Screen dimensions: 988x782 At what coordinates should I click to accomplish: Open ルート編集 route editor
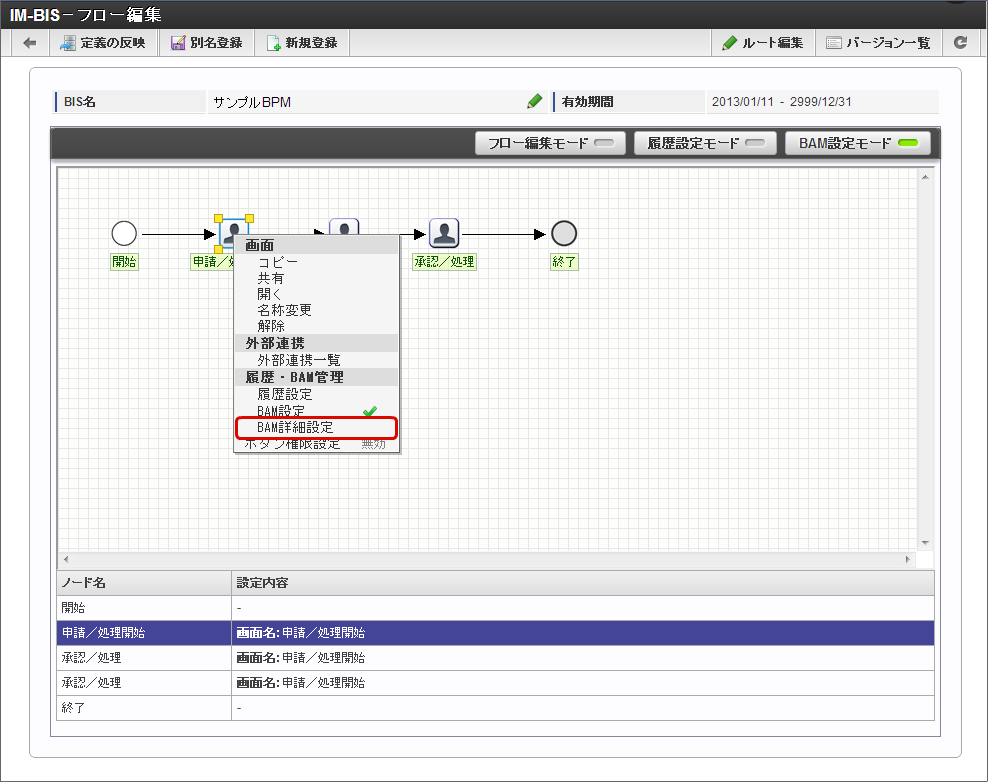[763, 43]
